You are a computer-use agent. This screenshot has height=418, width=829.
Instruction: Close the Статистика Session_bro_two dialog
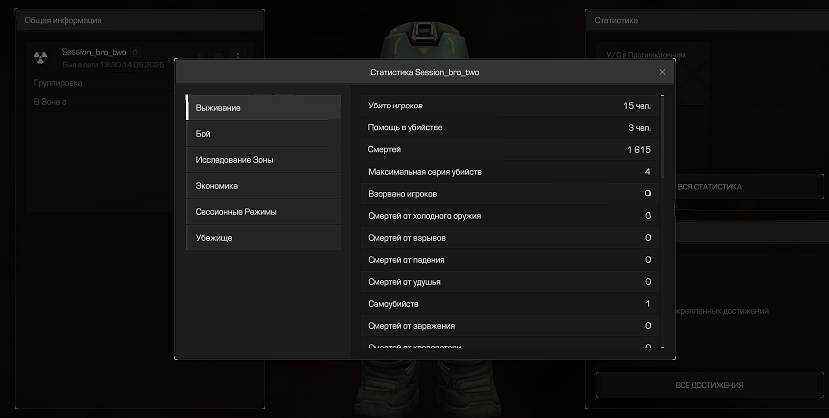(662, 72)
